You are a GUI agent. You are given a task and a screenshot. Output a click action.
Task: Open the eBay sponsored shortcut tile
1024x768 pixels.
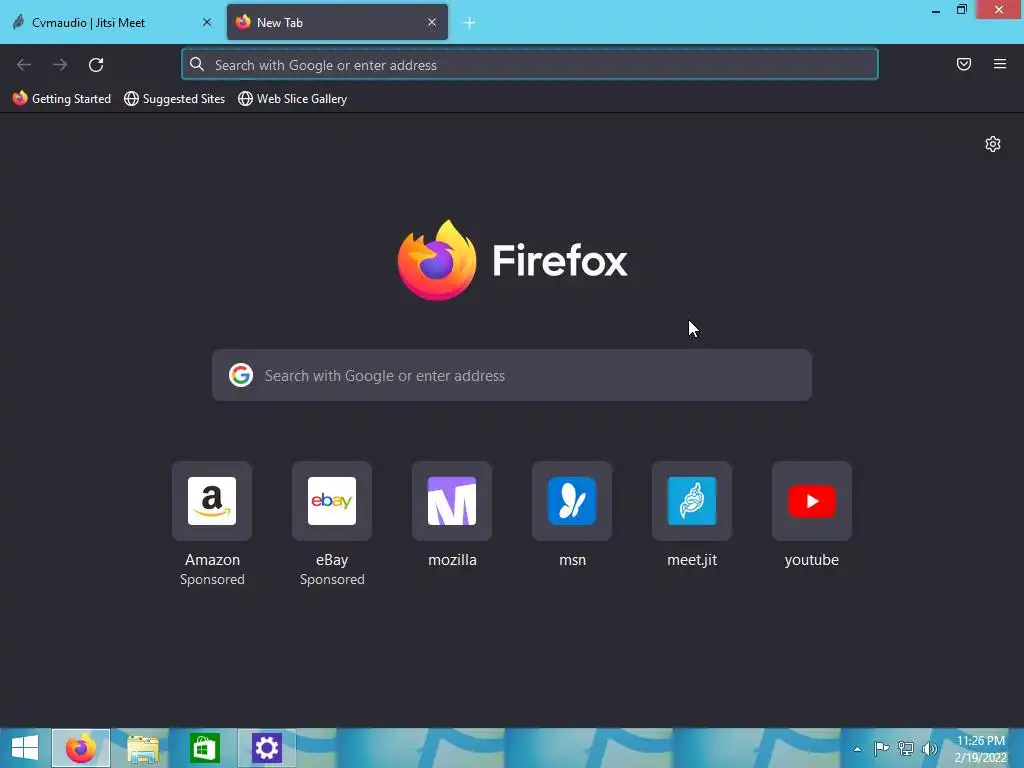tap(332, 501)
